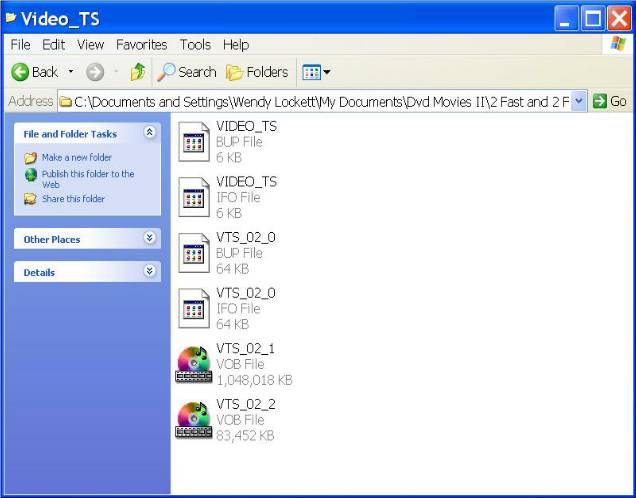The height and width of the screenshot is (498, 636).
Task: Click Make a new folder link
Action: pos(77,157)
